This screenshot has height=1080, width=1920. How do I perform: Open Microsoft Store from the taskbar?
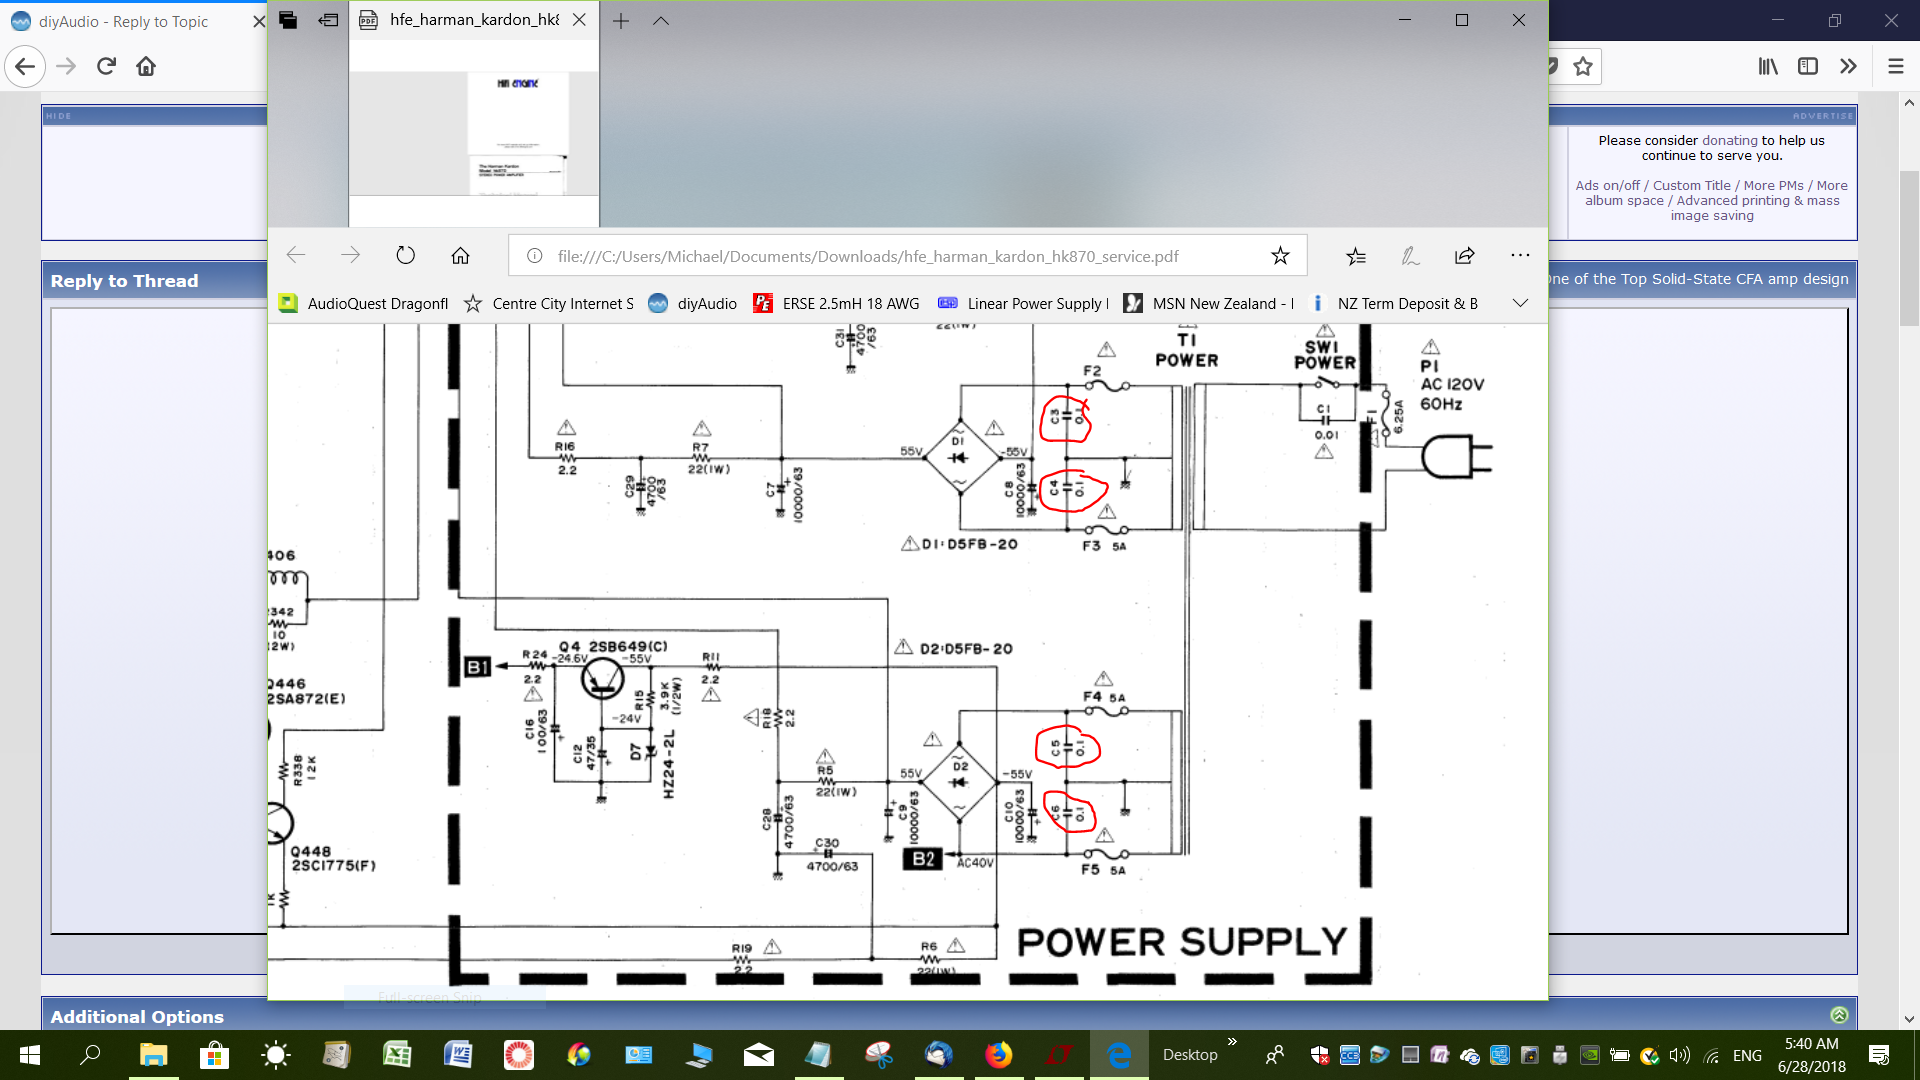click(x=214, y=1055)
